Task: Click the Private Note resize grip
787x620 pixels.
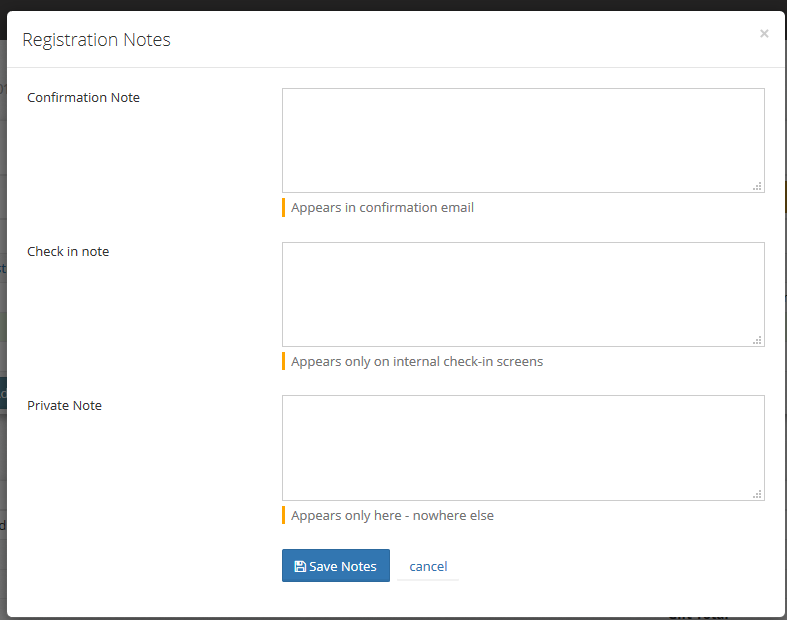Action: point(757,494)
